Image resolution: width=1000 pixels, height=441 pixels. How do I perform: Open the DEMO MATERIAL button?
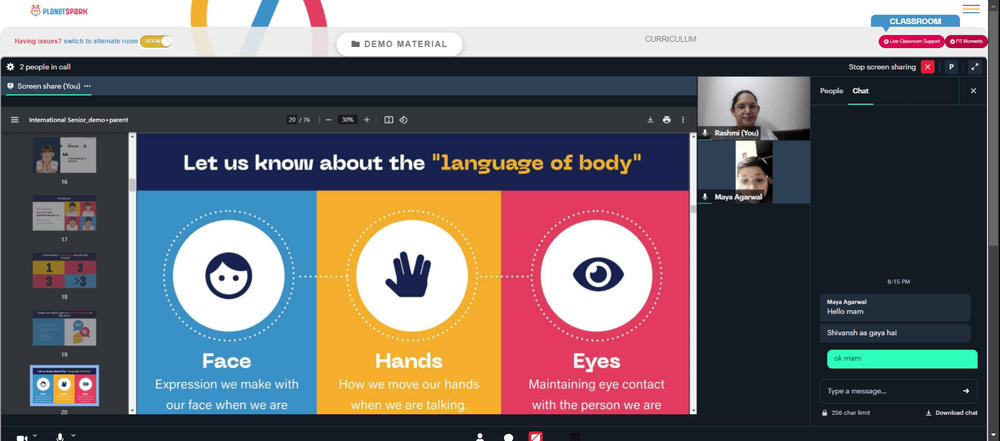click(399, 44)
